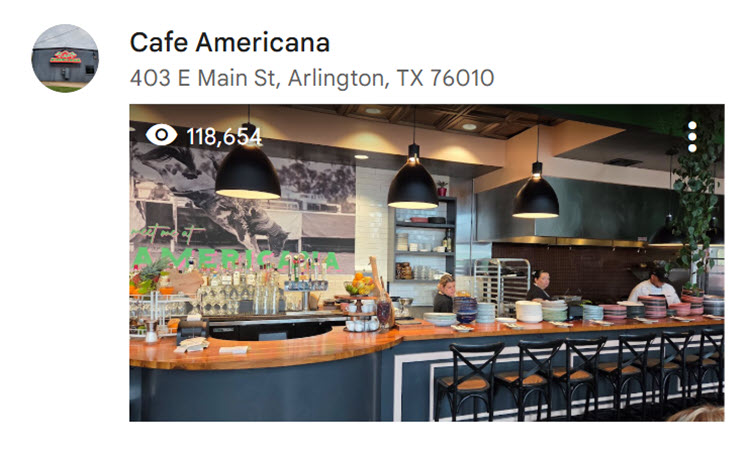Click the Cafe Americana title

pos(230,42)
